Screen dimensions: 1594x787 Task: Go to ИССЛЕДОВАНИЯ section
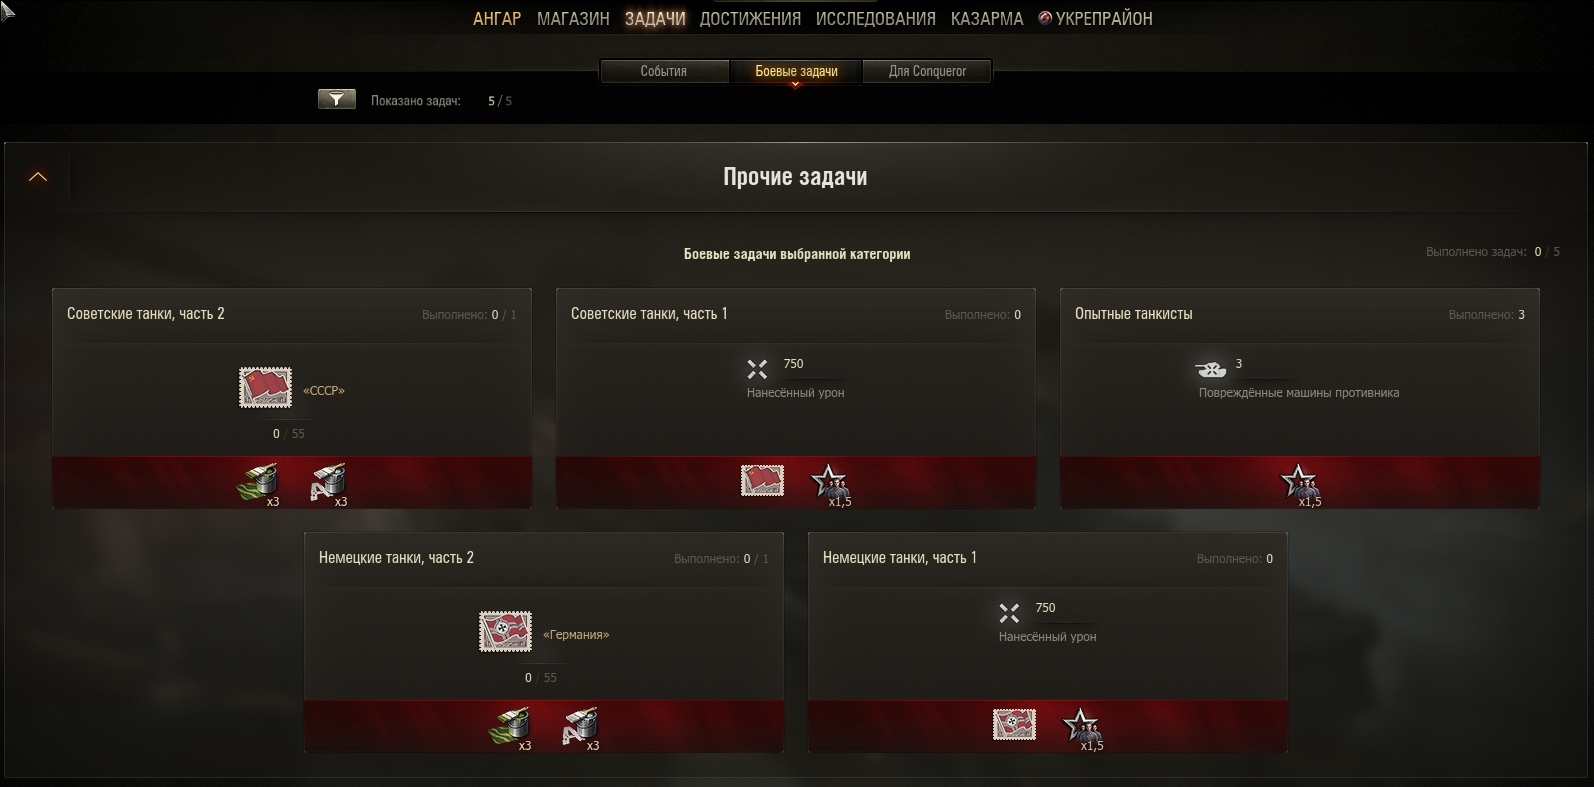pyautogui.click(x=876, y=19)
